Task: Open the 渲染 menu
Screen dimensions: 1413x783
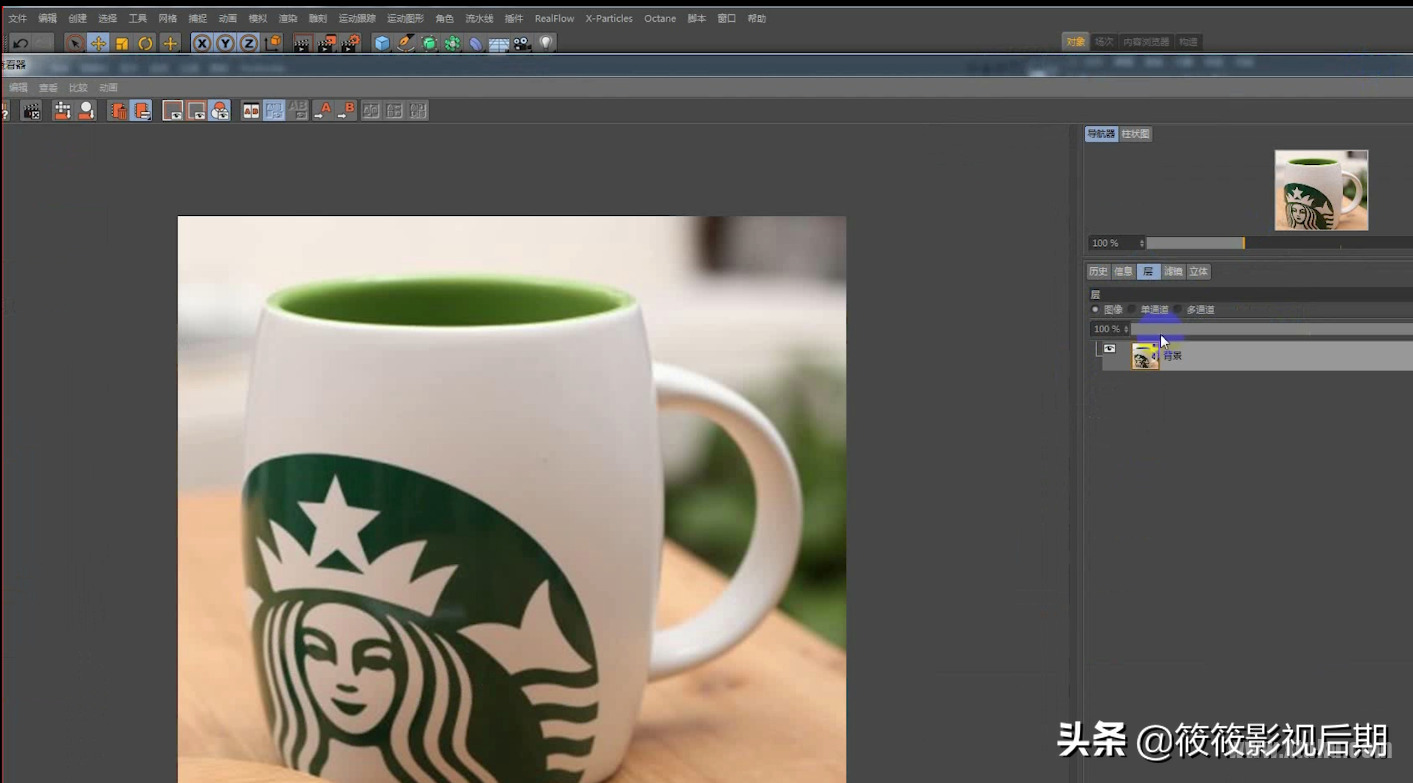Action: point(286,18)
